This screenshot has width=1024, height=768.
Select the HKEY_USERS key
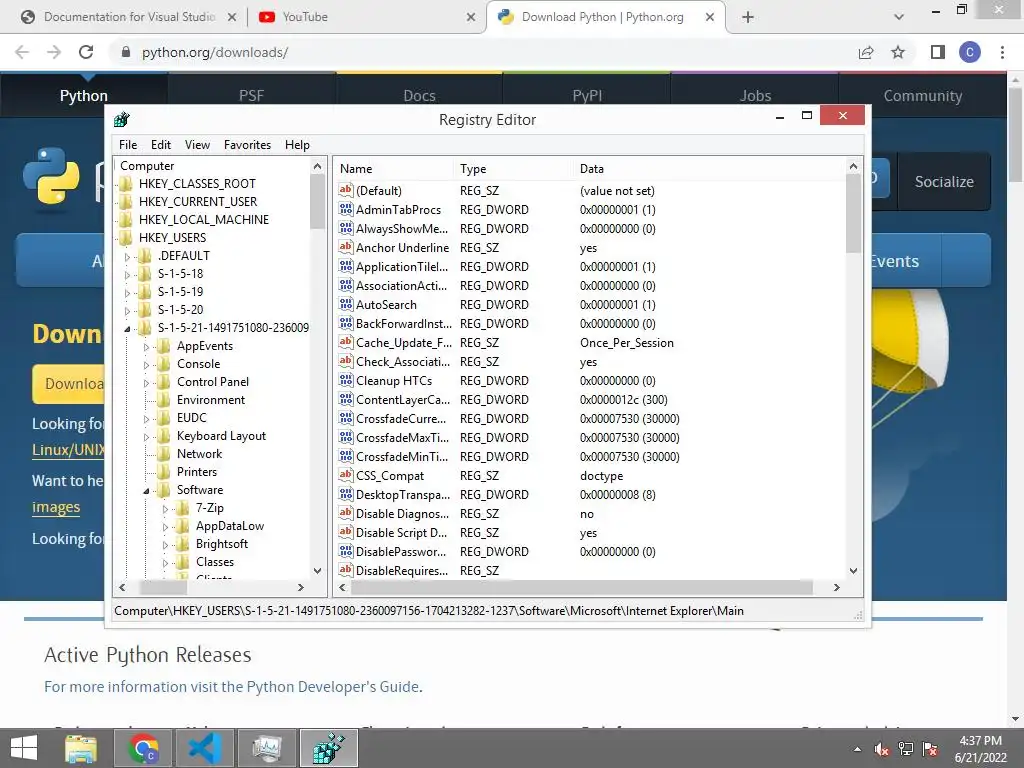[172, 238]
